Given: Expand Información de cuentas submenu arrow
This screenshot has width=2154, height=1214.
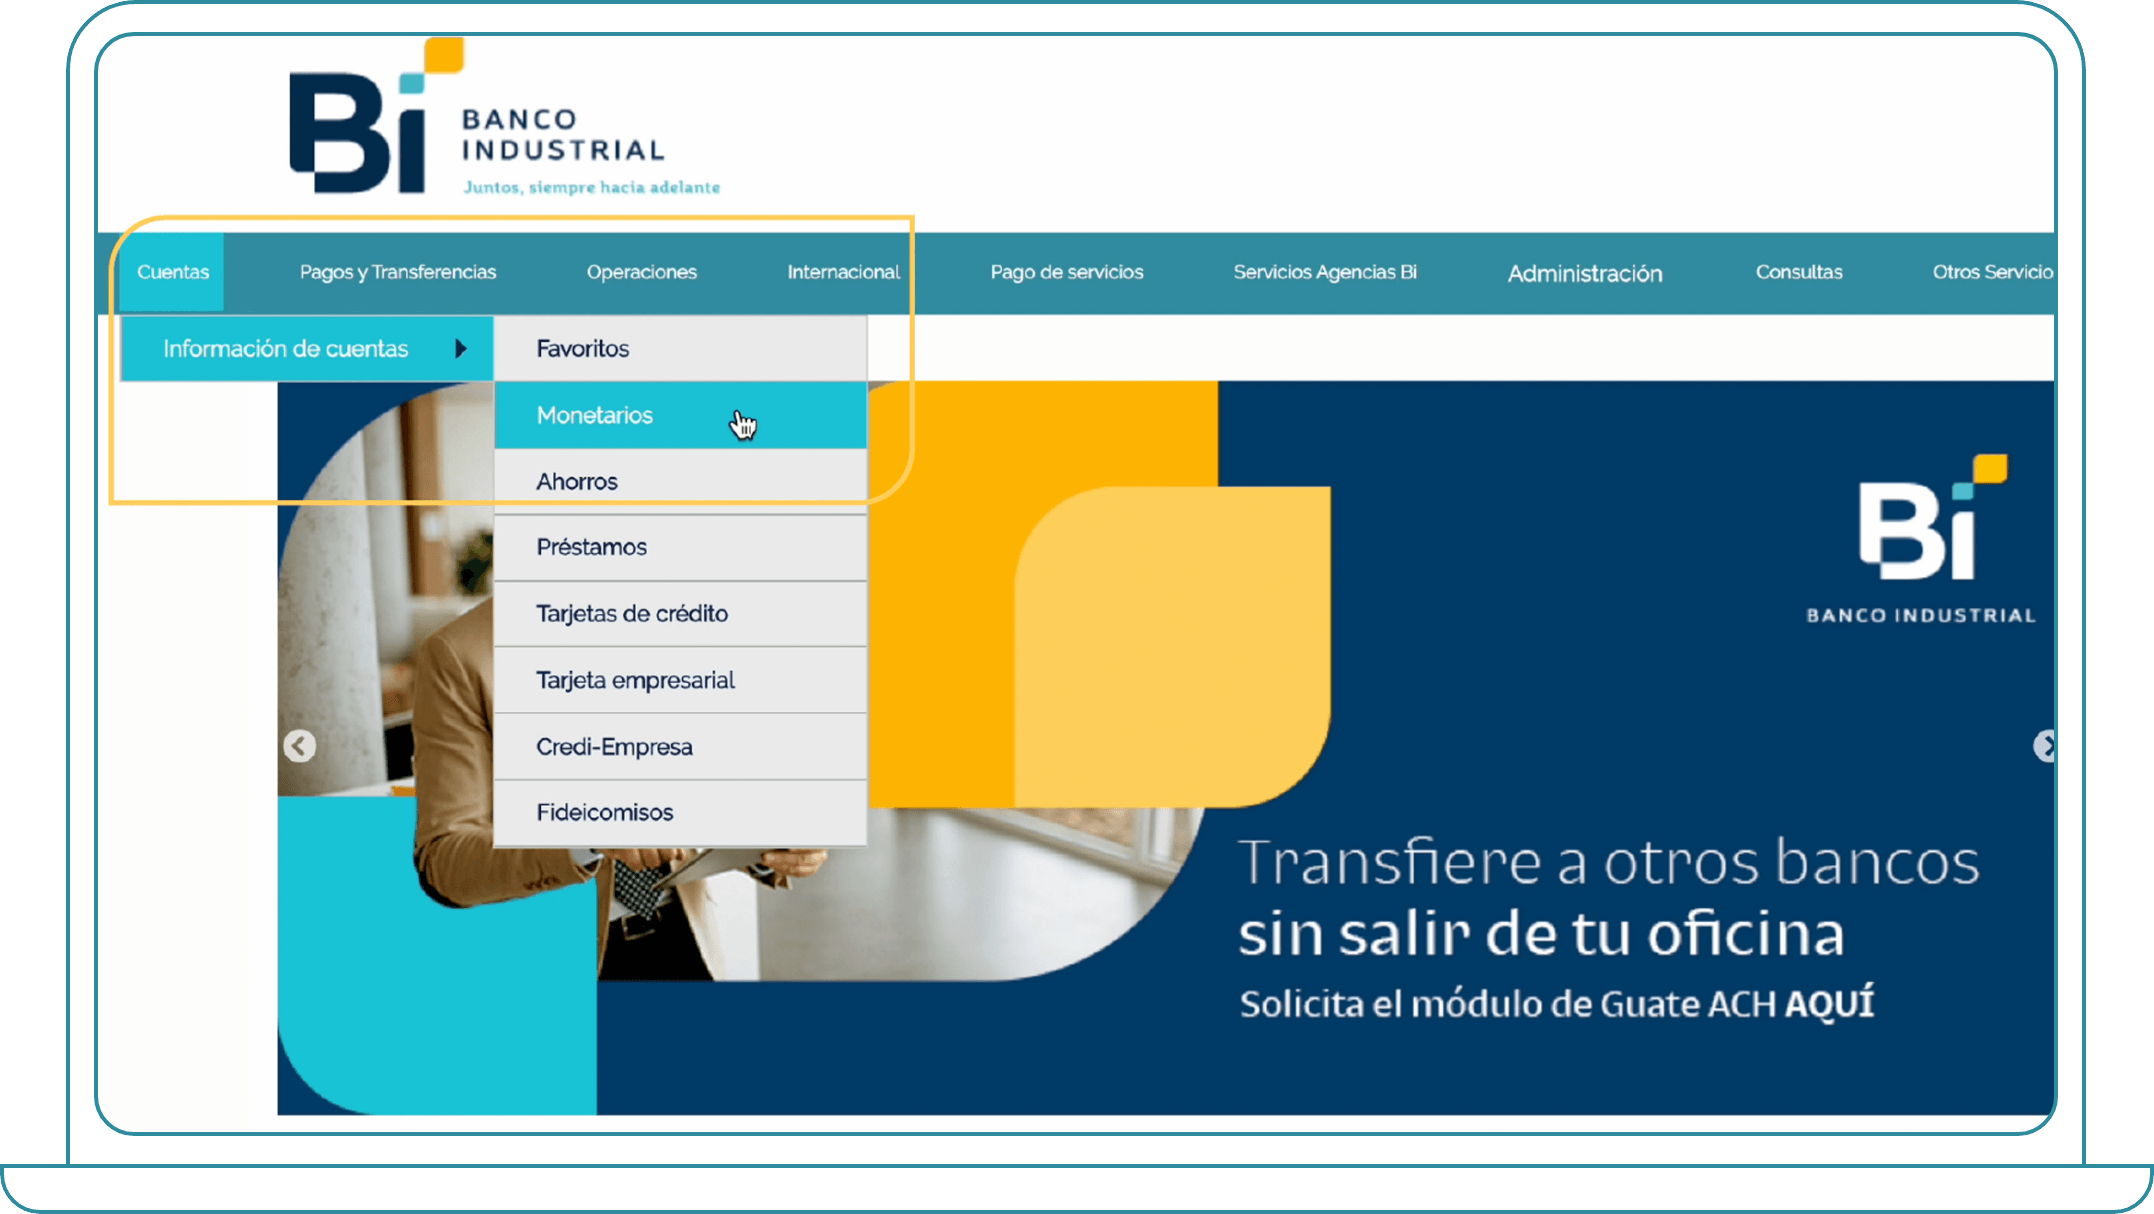Looking at the screenshot, I should point(461,348).
